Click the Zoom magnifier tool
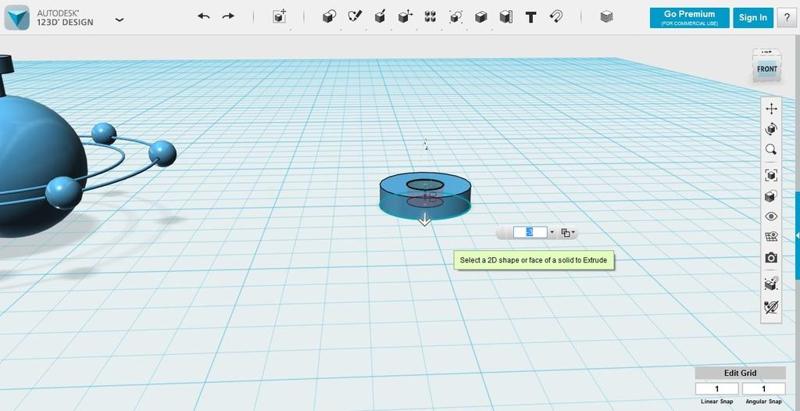Screen dimensions: 800x411 [771, 150]
